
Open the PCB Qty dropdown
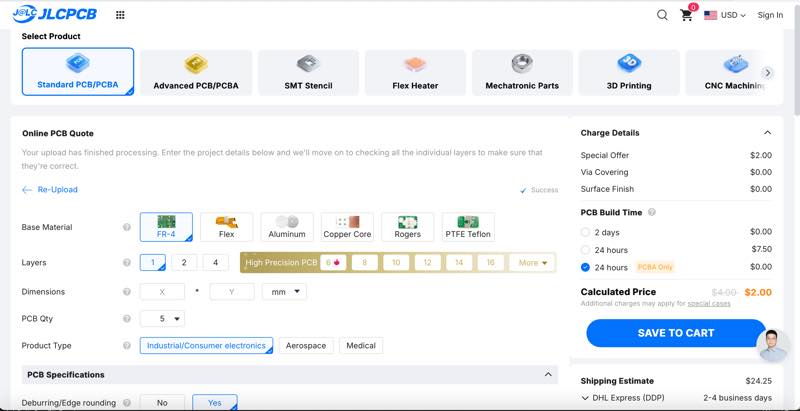[162, 319]
